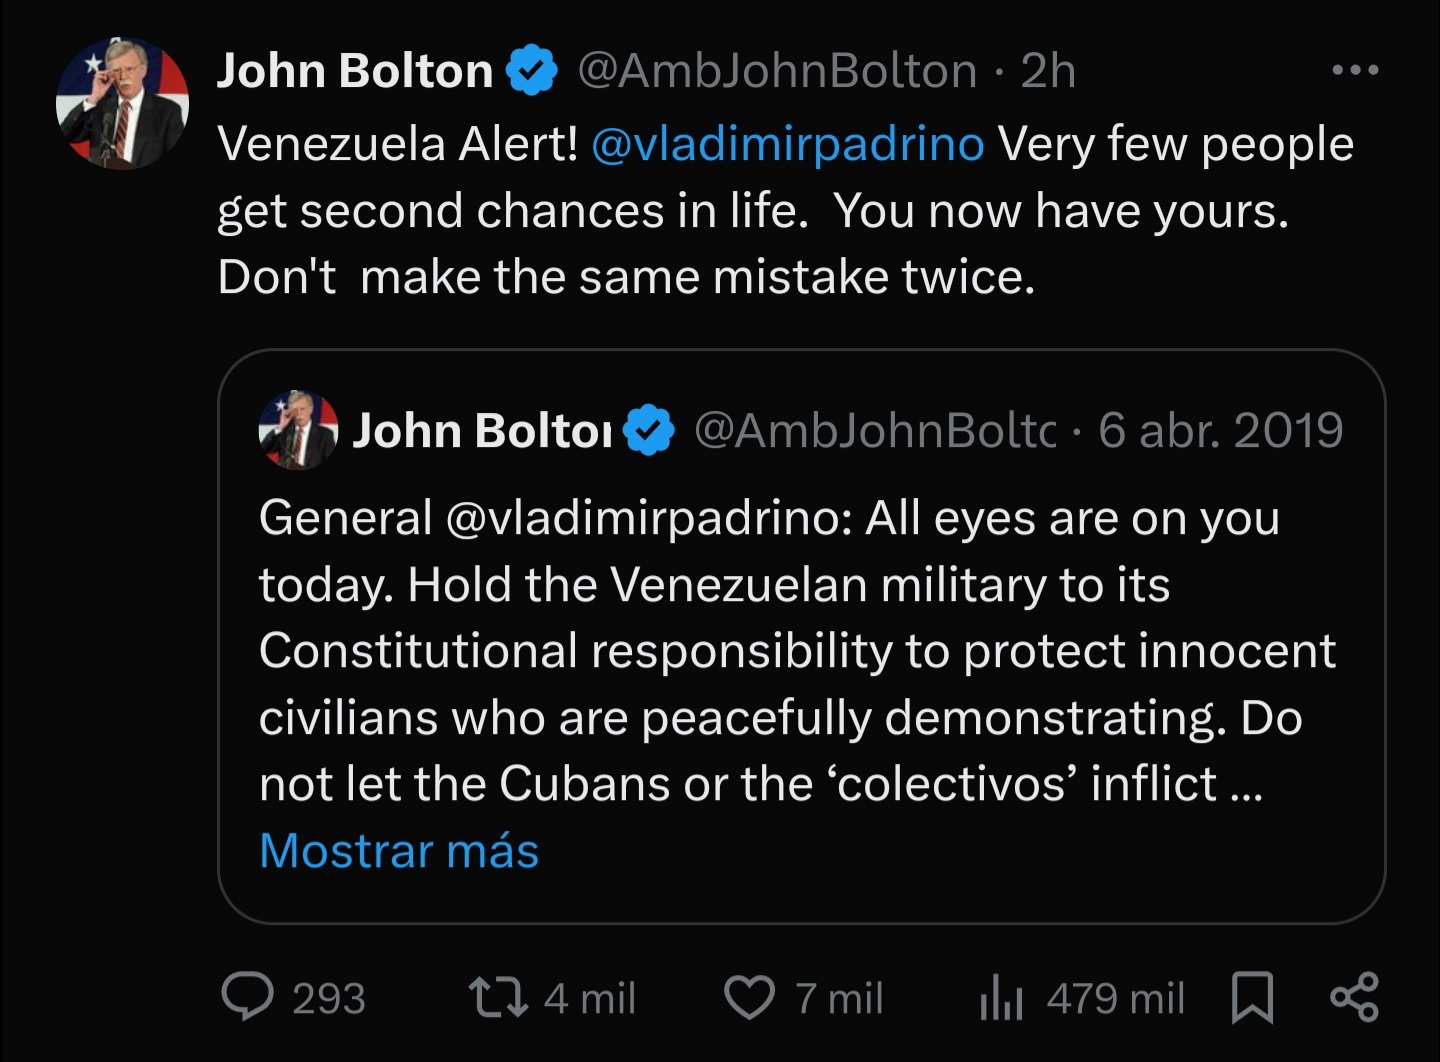Click the verified badge in quoted tweet
The height and width of the screenshot is (1062, 1440).
coord(649,430)
